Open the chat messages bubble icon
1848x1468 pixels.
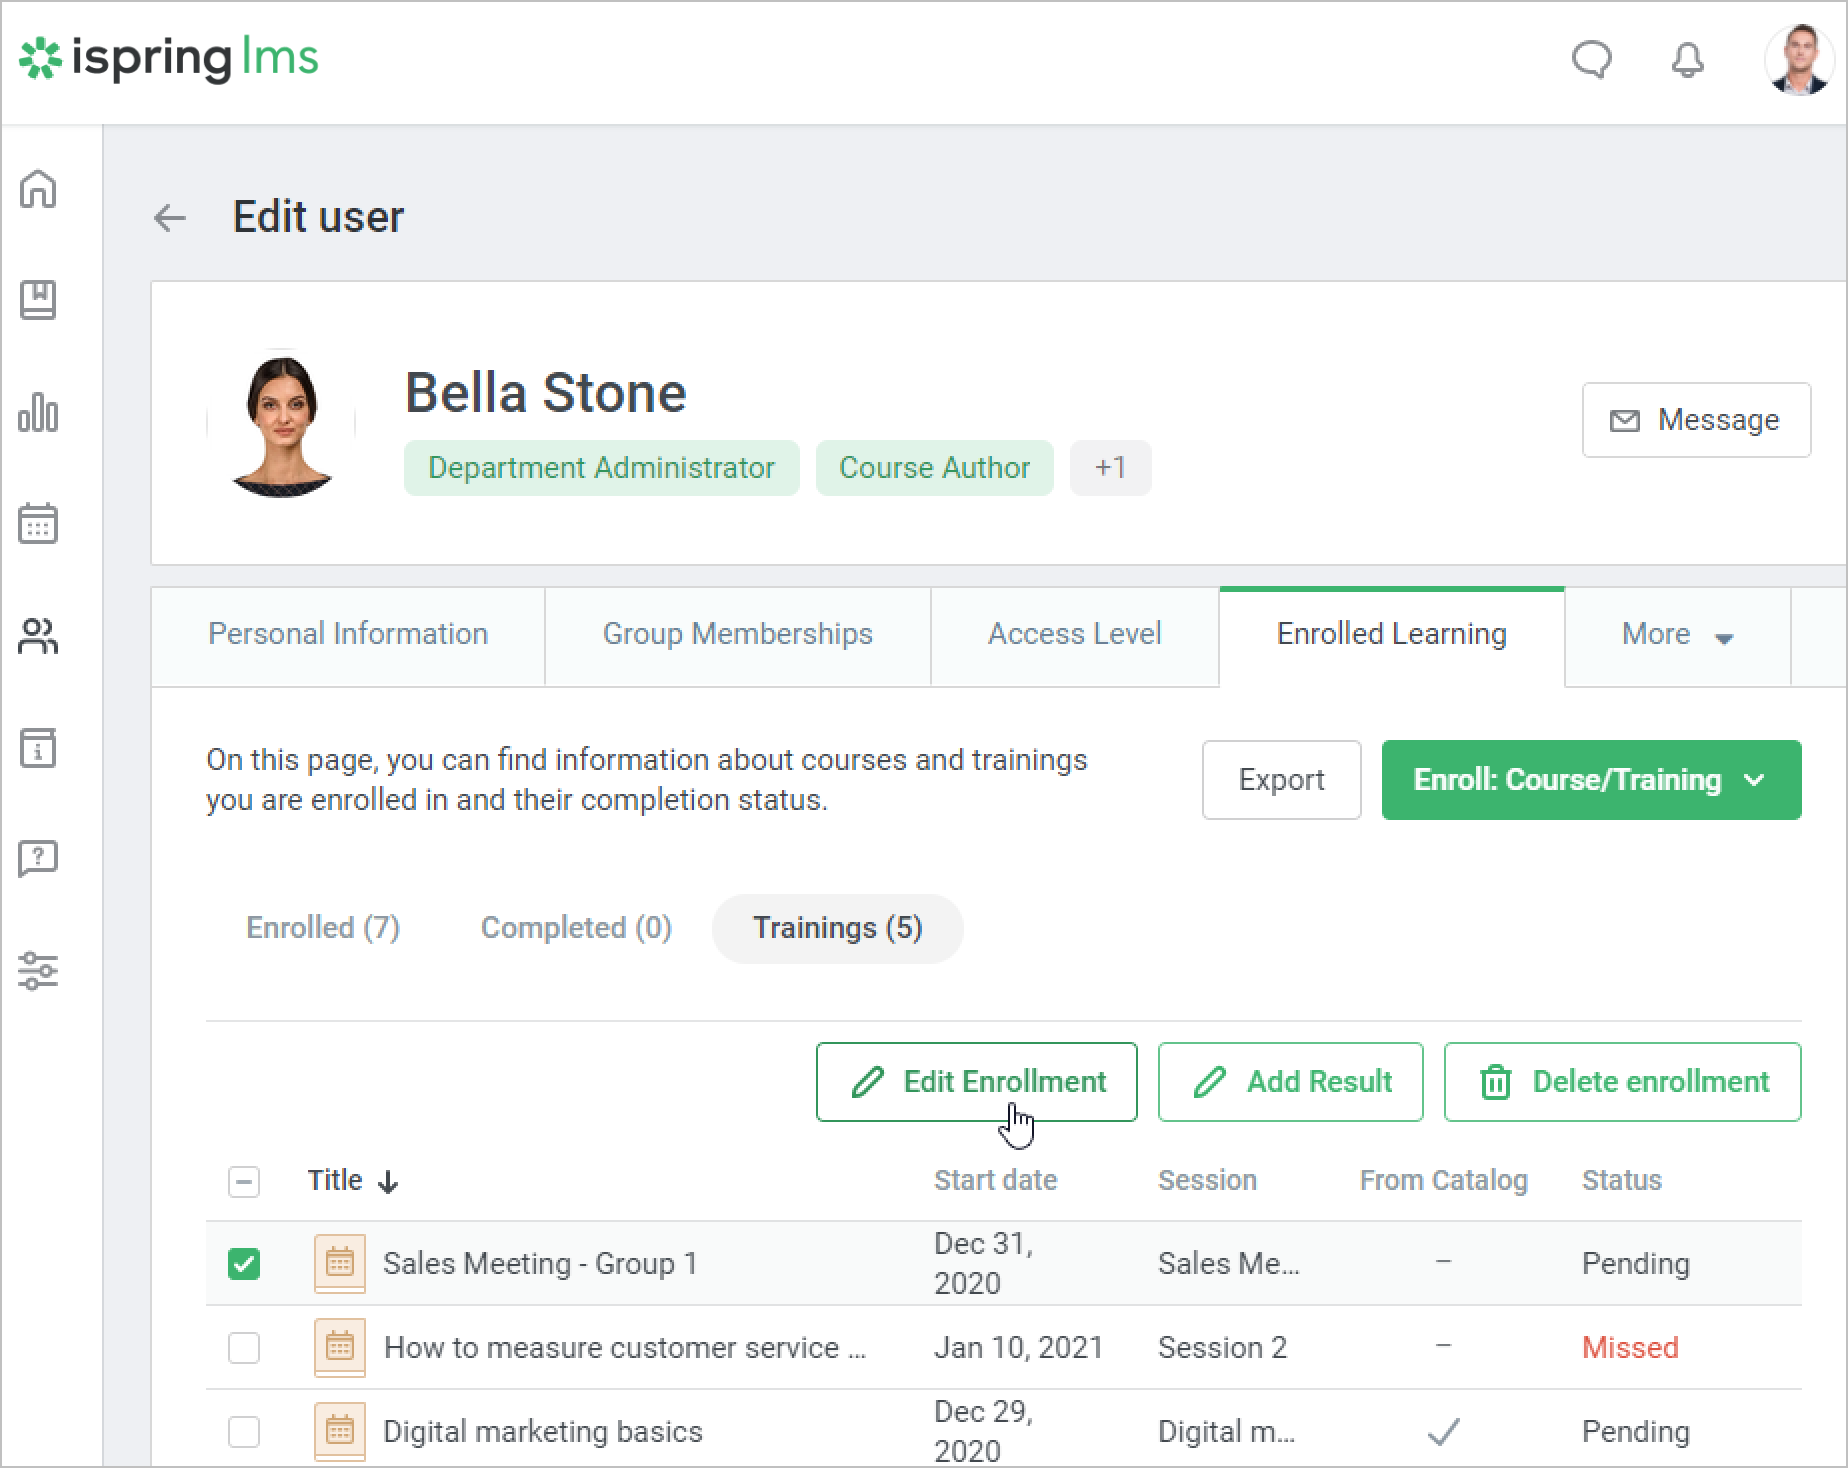tap(1591, 60)
